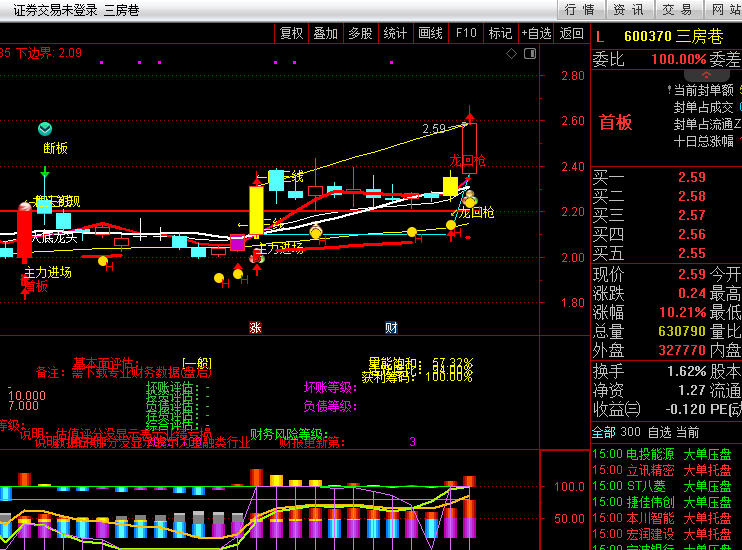Select the 多股 multi-stock view
The width and height of the screenshot is (742, 550).
click(360, 33)
